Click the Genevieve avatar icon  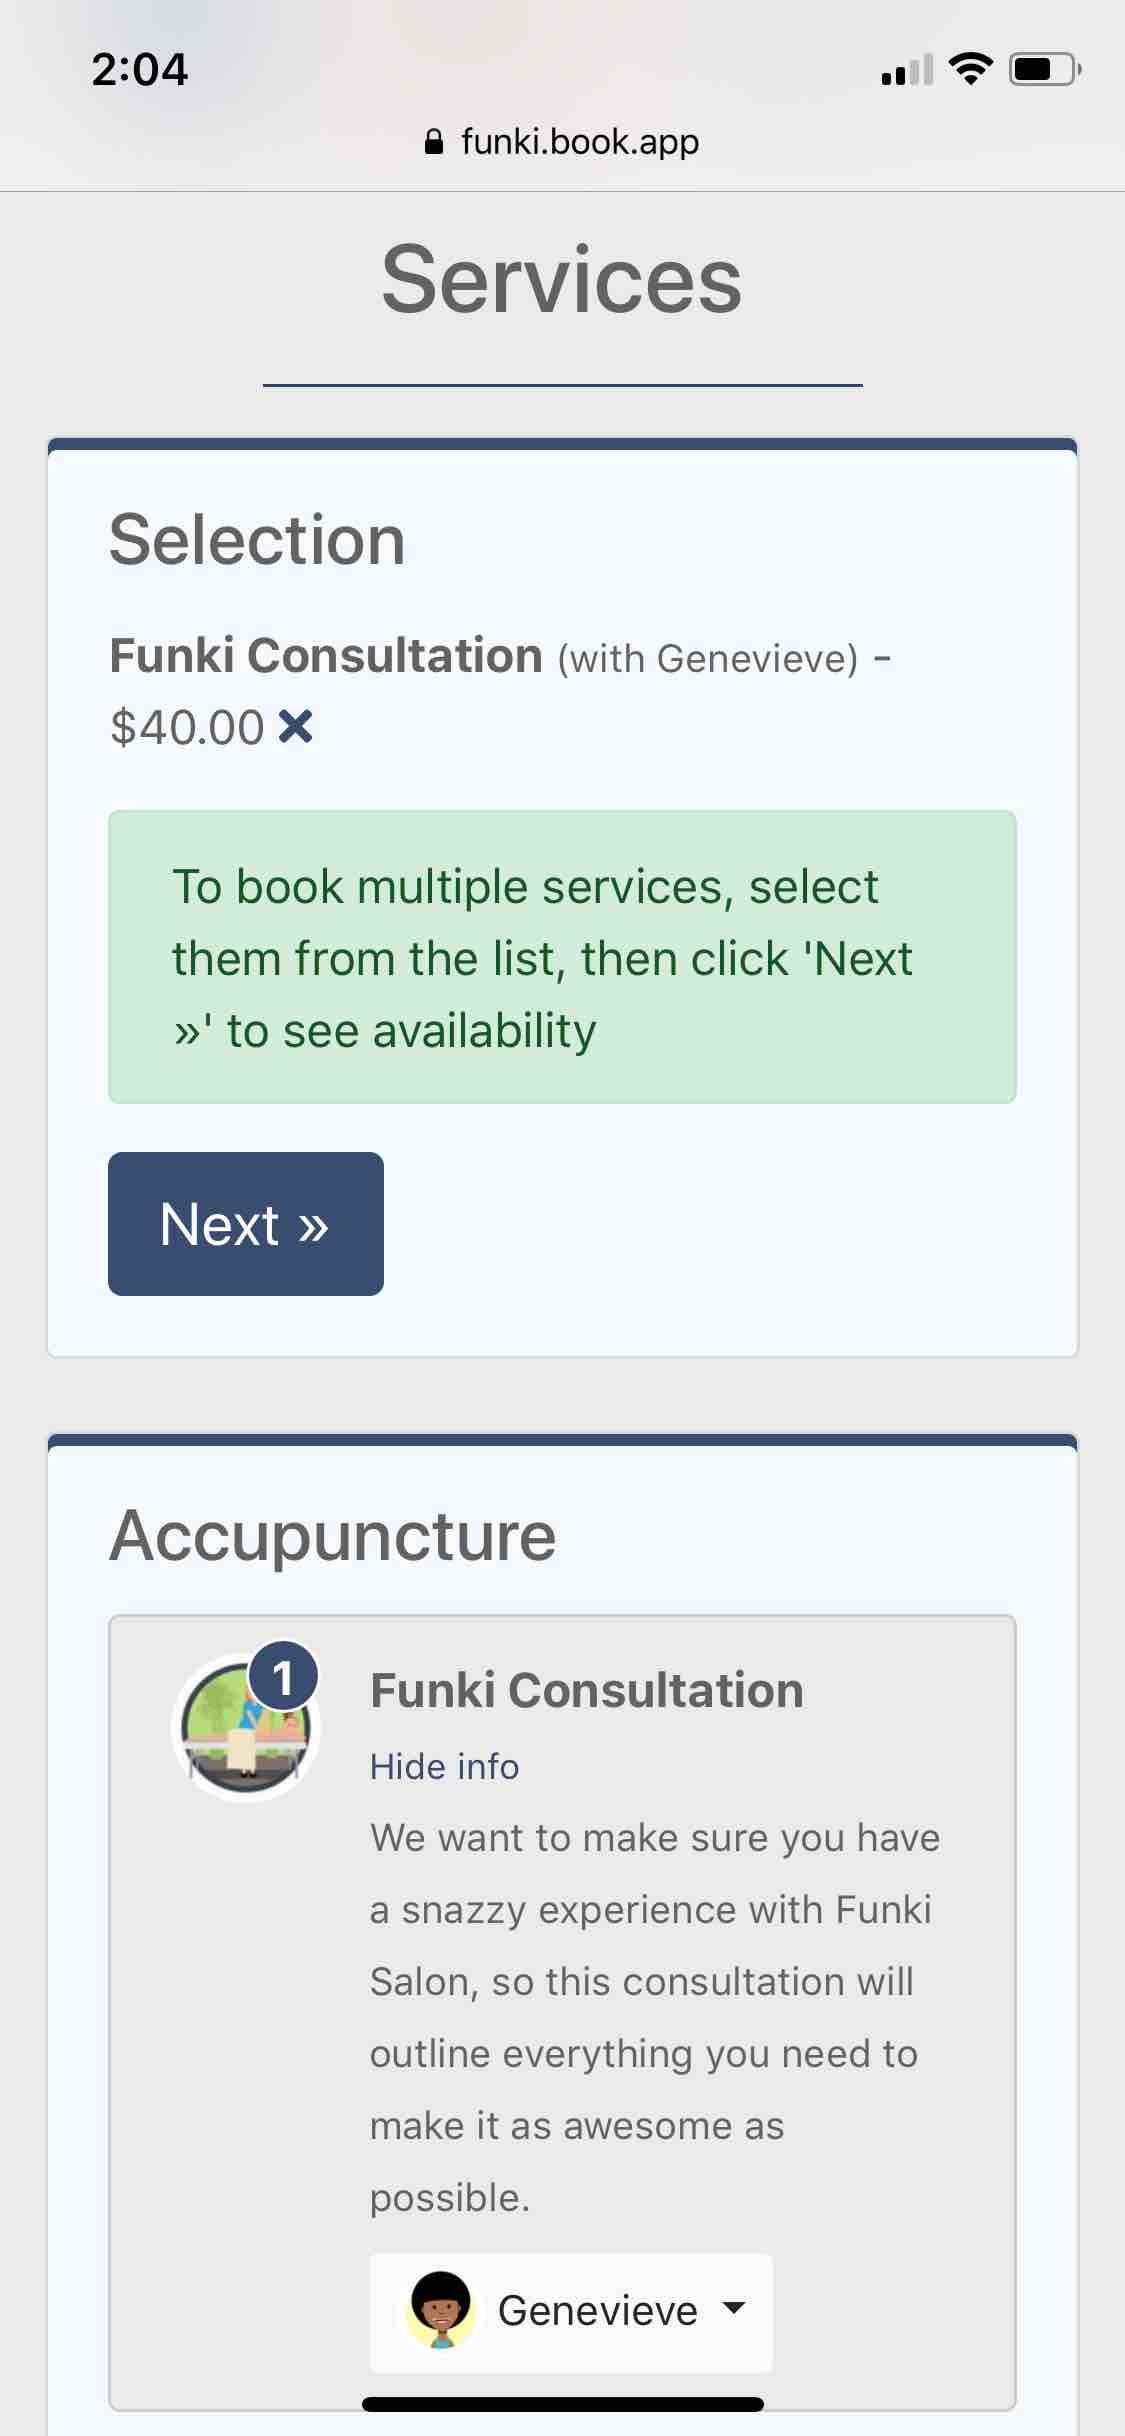pyautogui.click(x=440, y=2310)
